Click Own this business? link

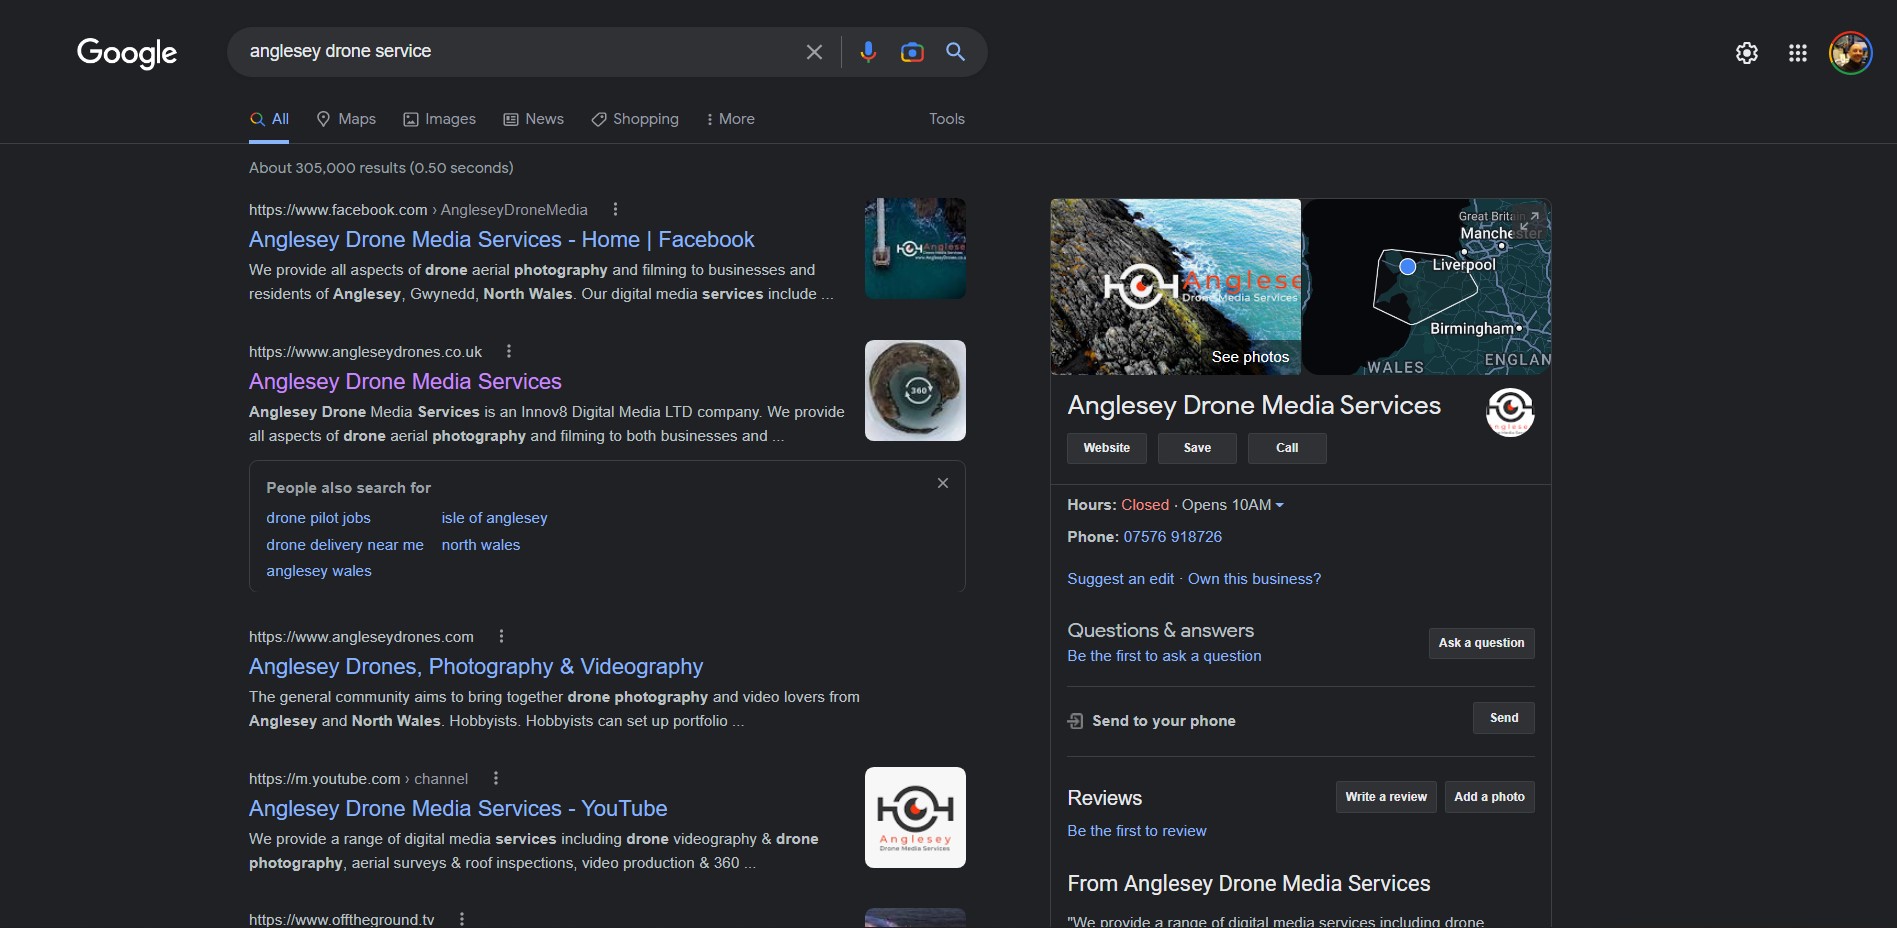[1254, 579]
